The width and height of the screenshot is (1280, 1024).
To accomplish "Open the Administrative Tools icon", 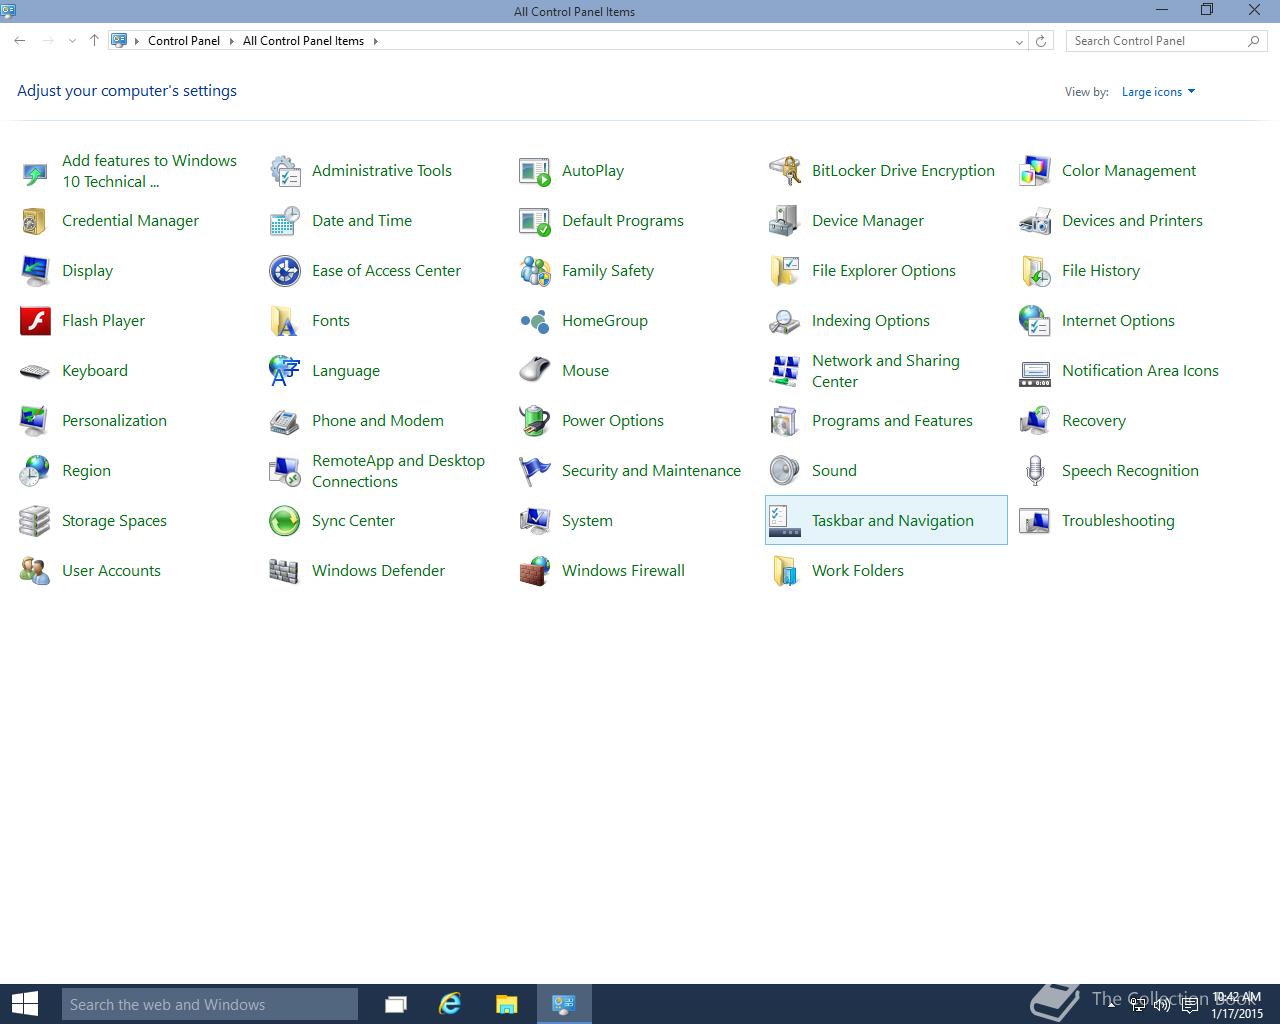I will [285, 171].
